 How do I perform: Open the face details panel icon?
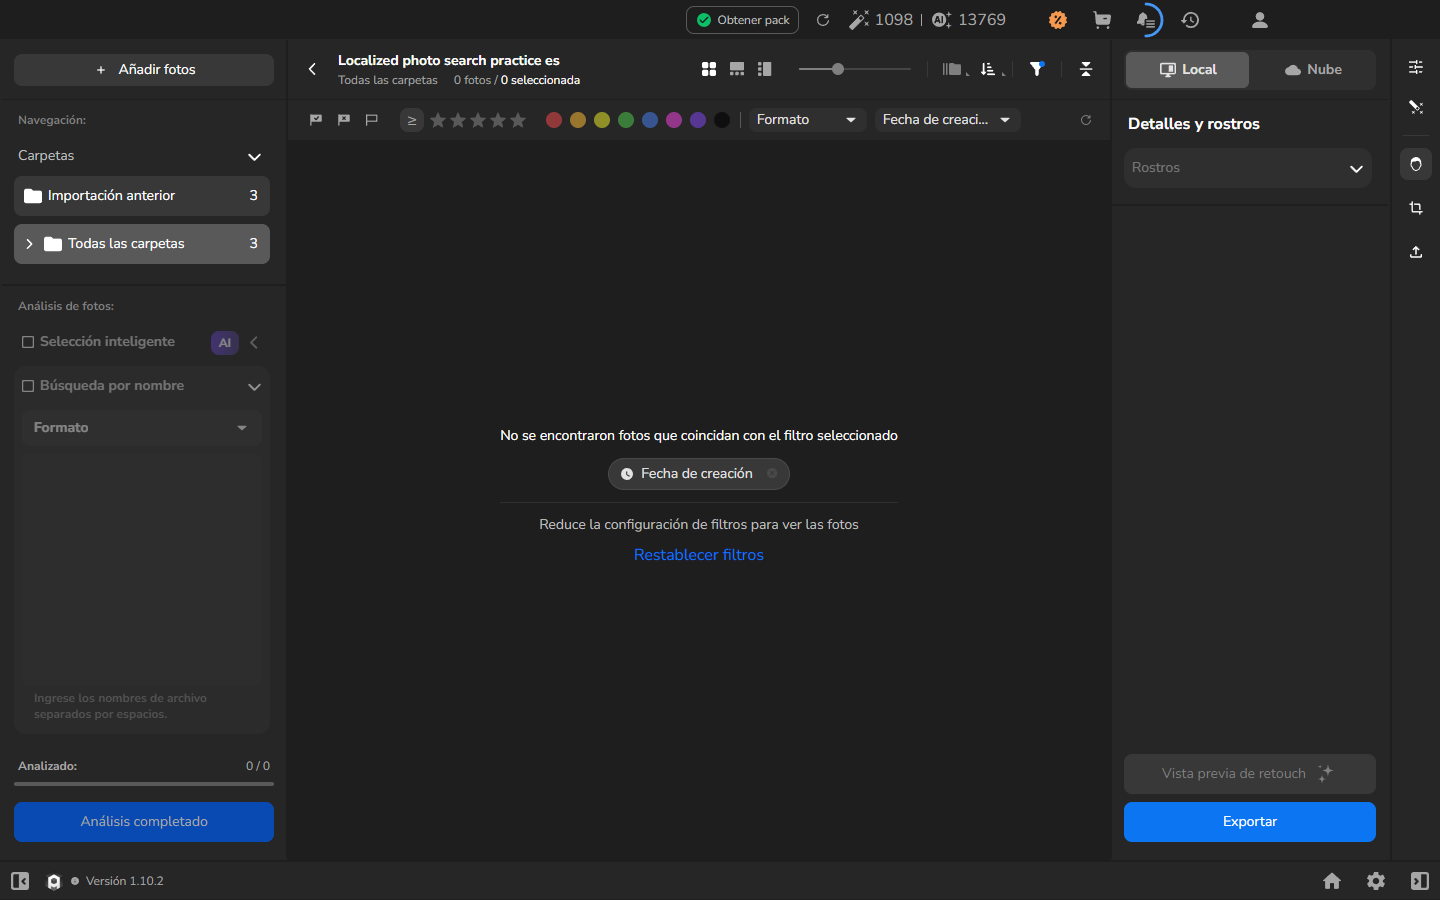[x=1416, y=164]
